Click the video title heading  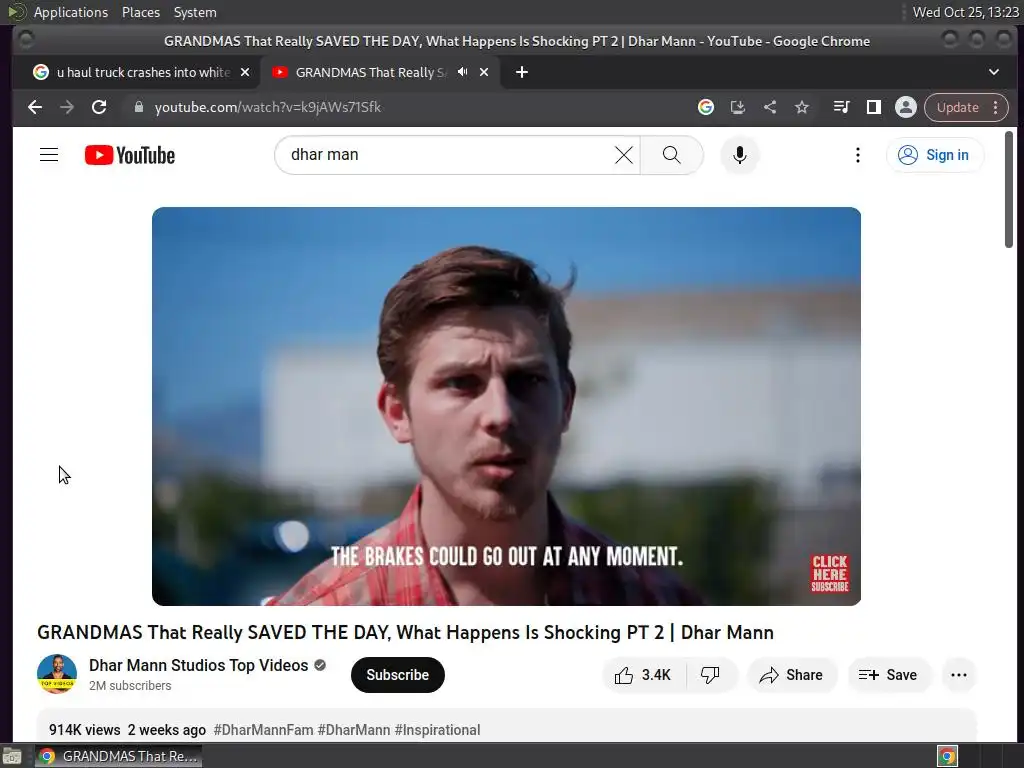click(x=406, y=632)
